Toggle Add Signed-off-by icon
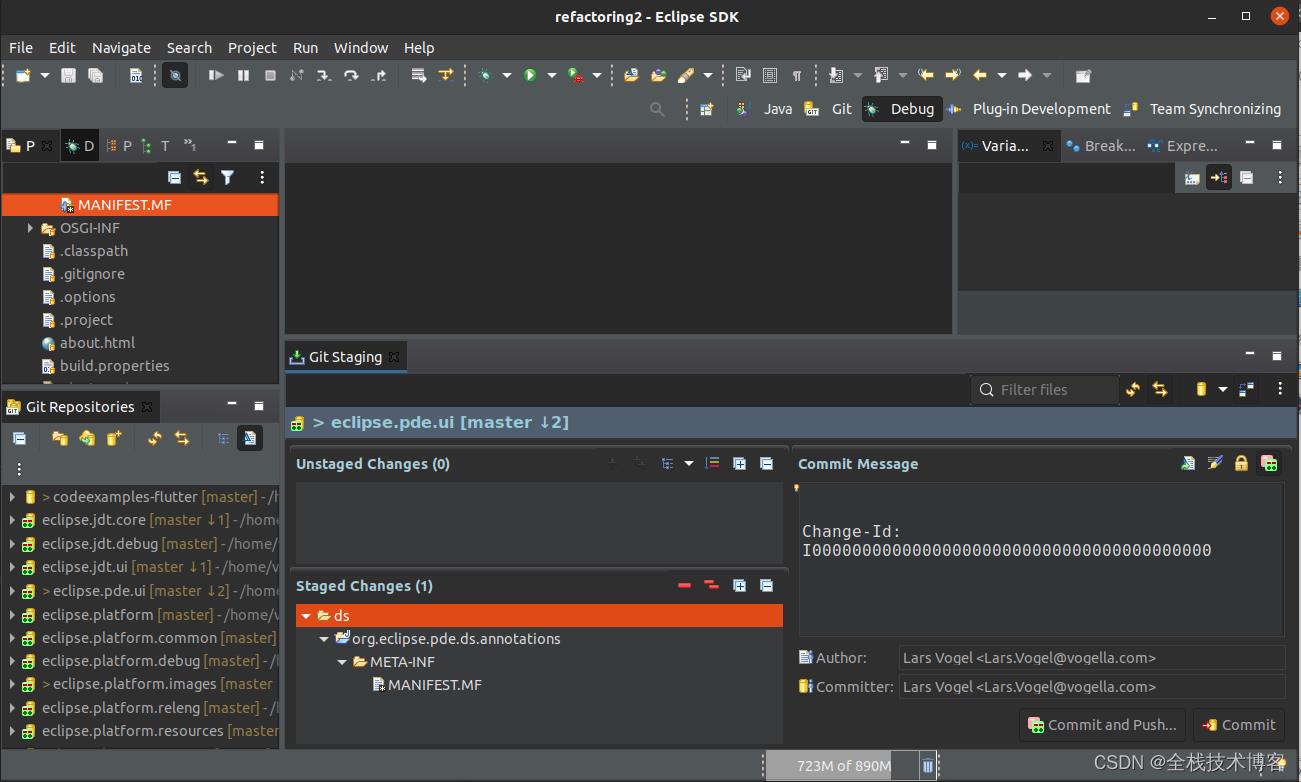 pos(1215,464)
